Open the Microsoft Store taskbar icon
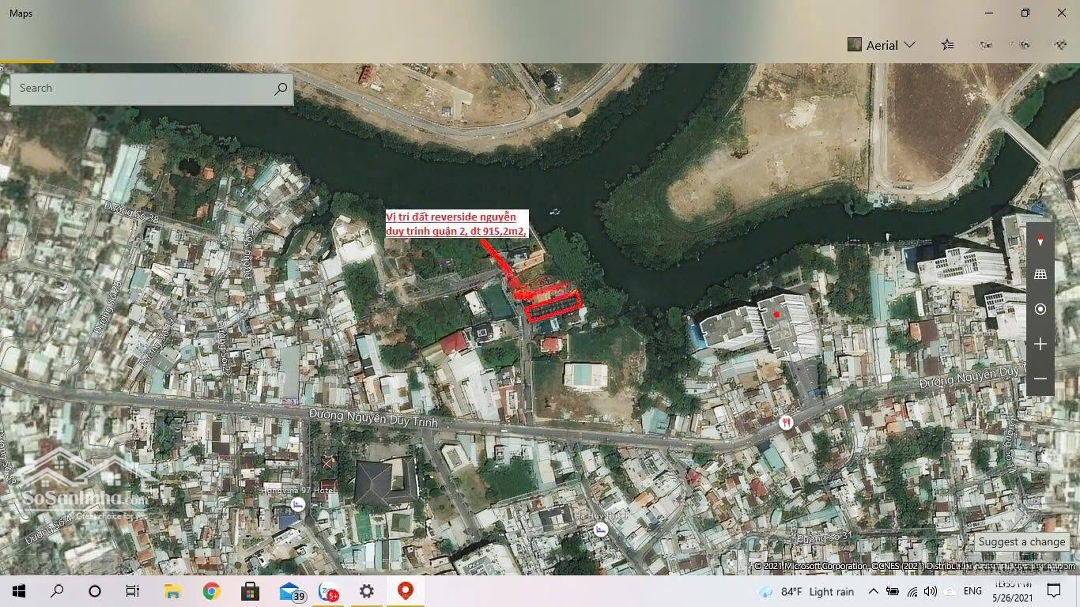The image size is (1080, 607). point(250,591)
